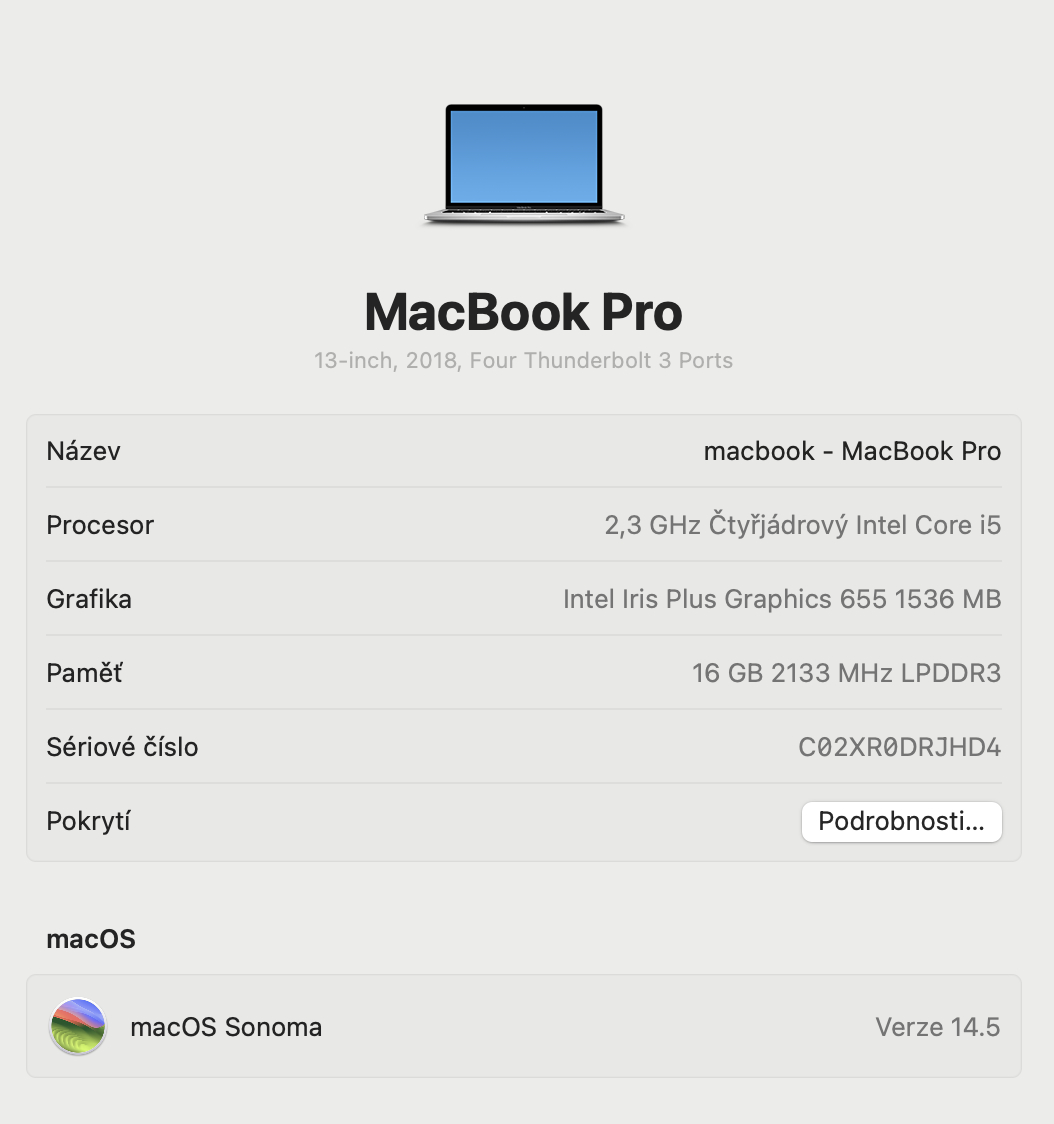This screenshot has height=1124, width=1054.
Task: Select the 16 GB 2133 MHz LPDDR3 value
Action: 846,672
